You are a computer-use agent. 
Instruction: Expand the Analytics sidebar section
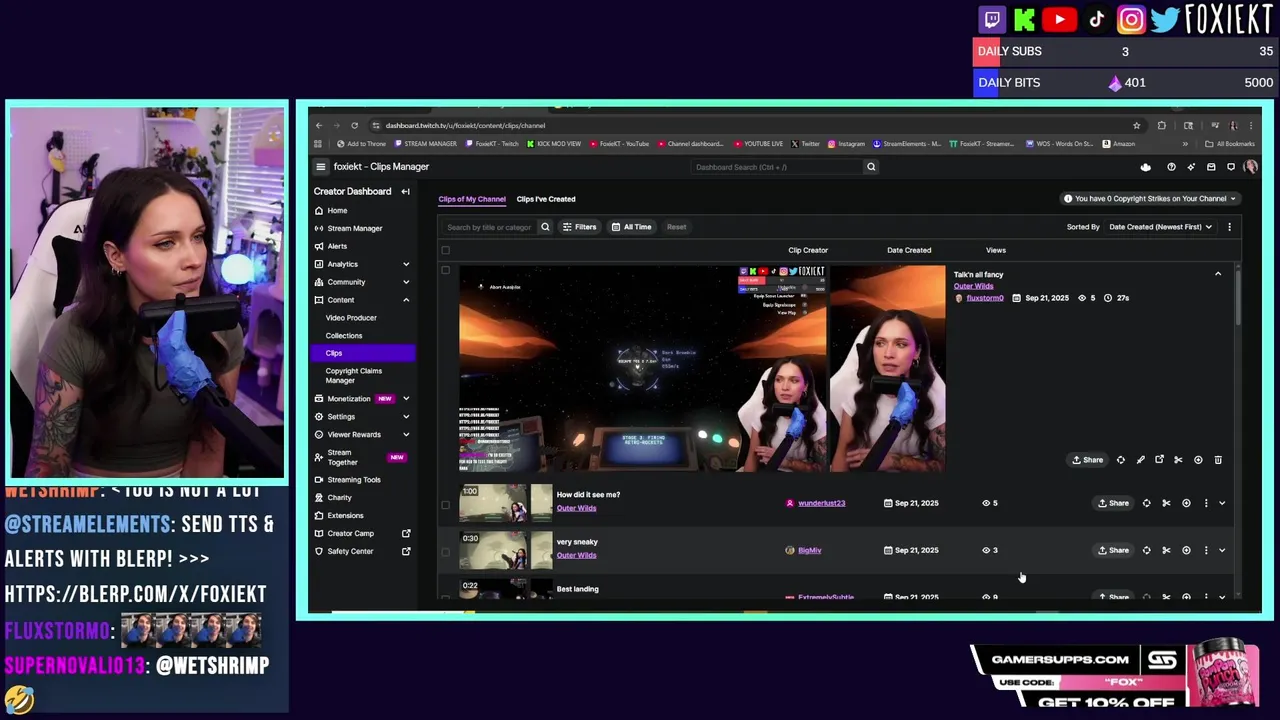[x=406, y=264]
